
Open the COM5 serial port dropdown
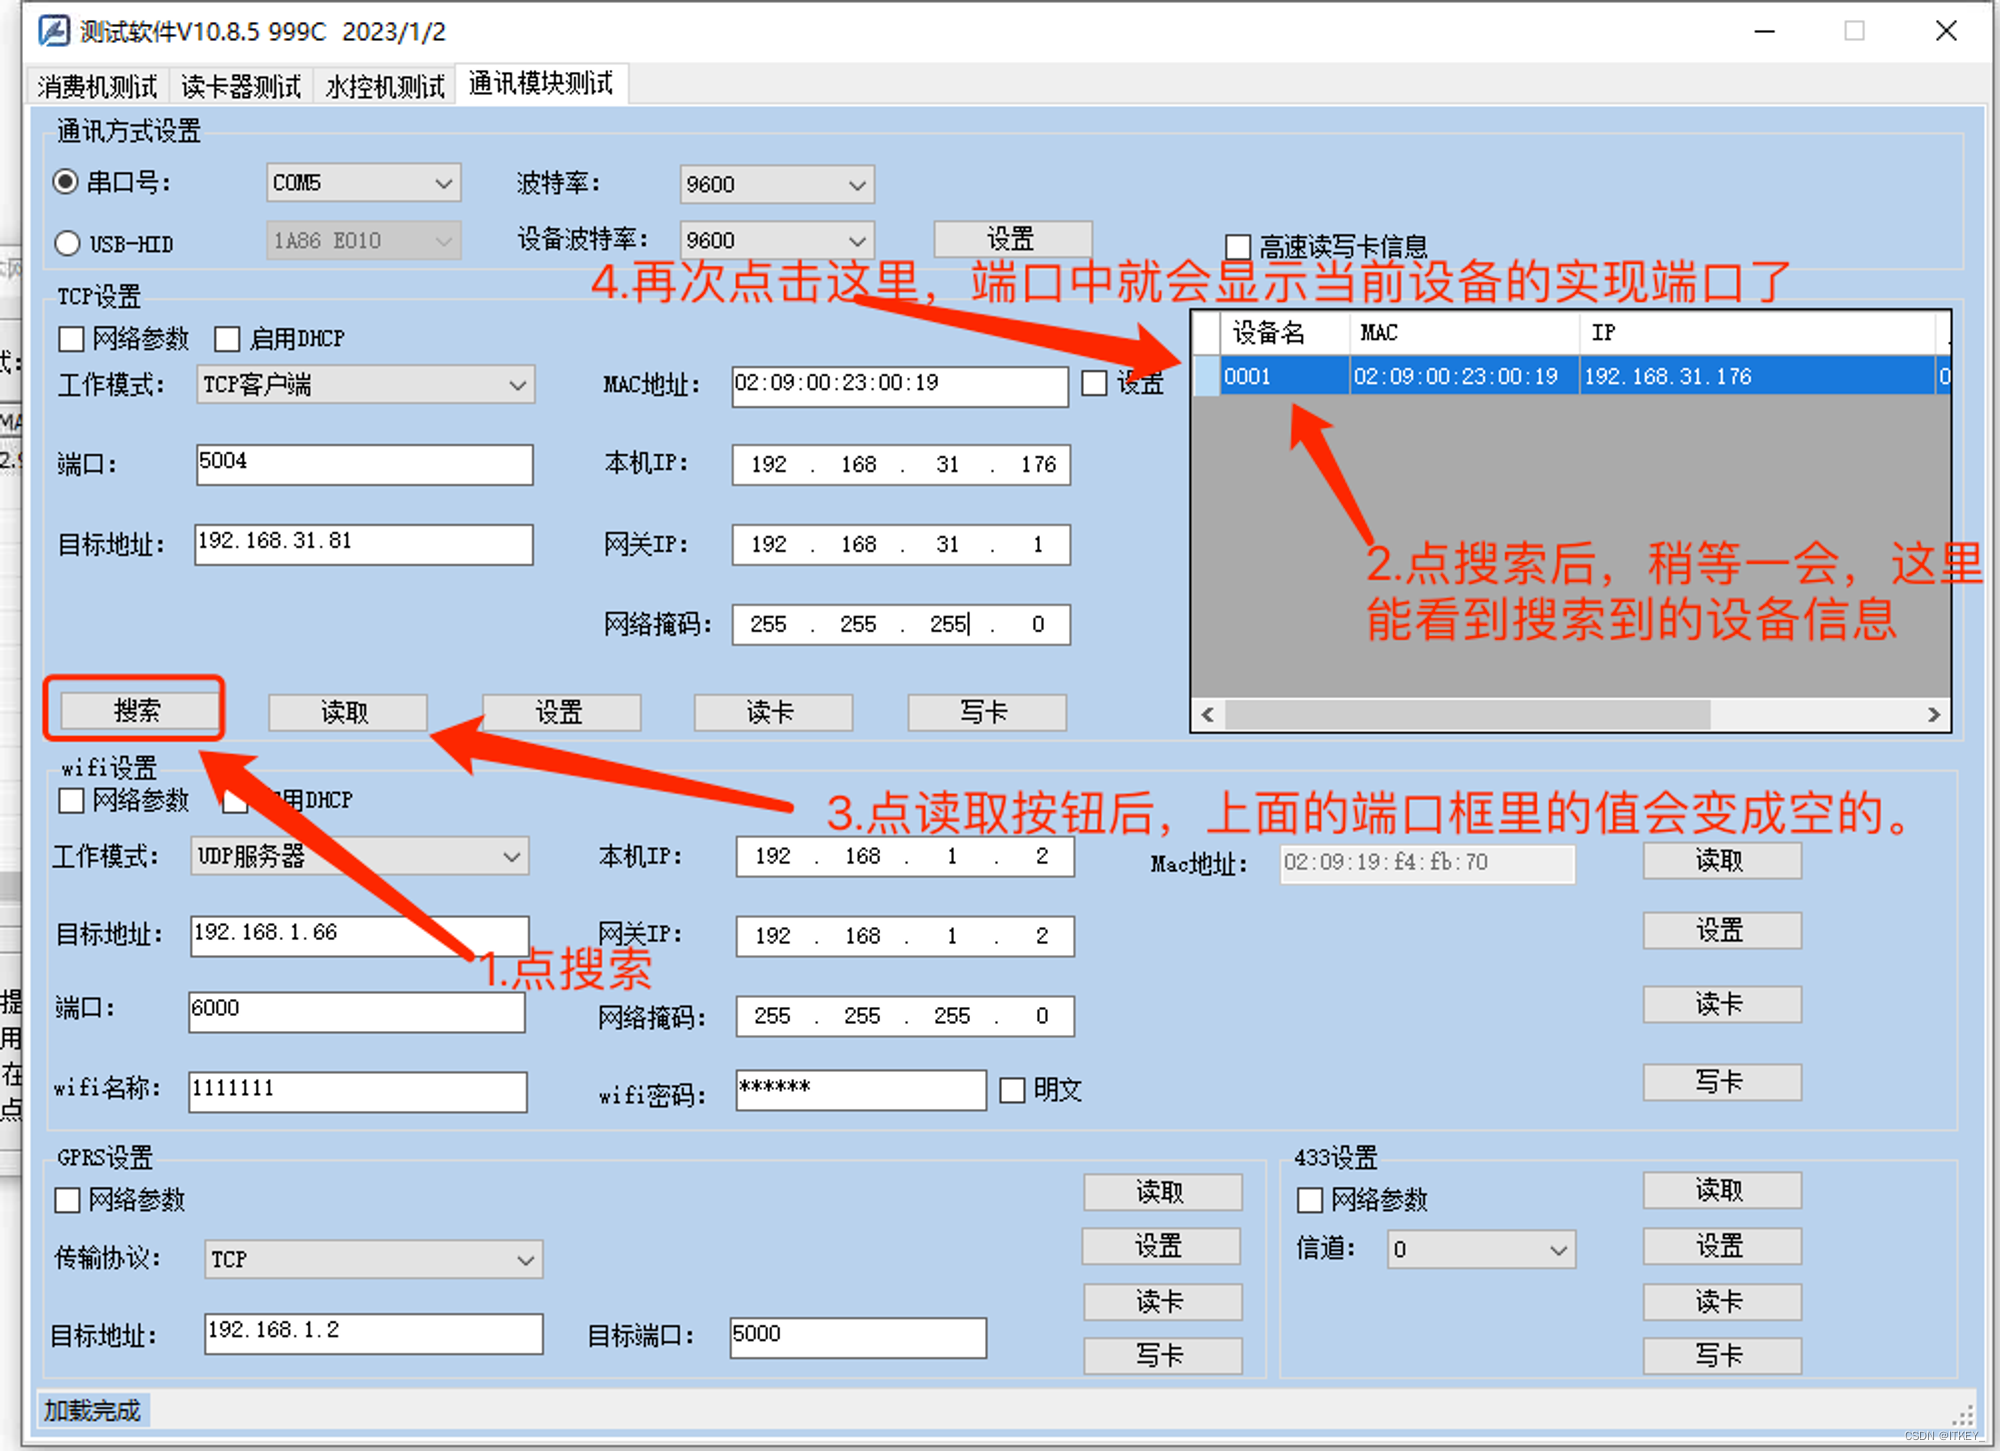coord(363,183)
